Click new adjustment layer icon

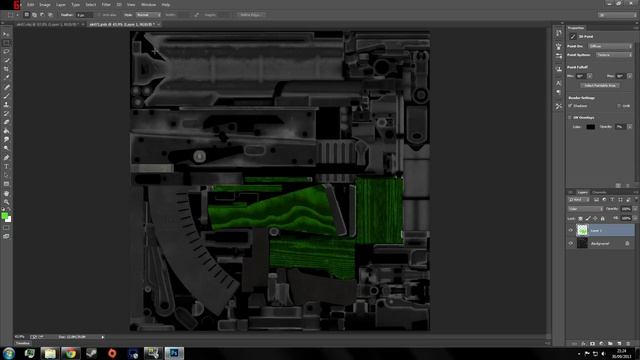pyautogui.click(x=601, y=344)
